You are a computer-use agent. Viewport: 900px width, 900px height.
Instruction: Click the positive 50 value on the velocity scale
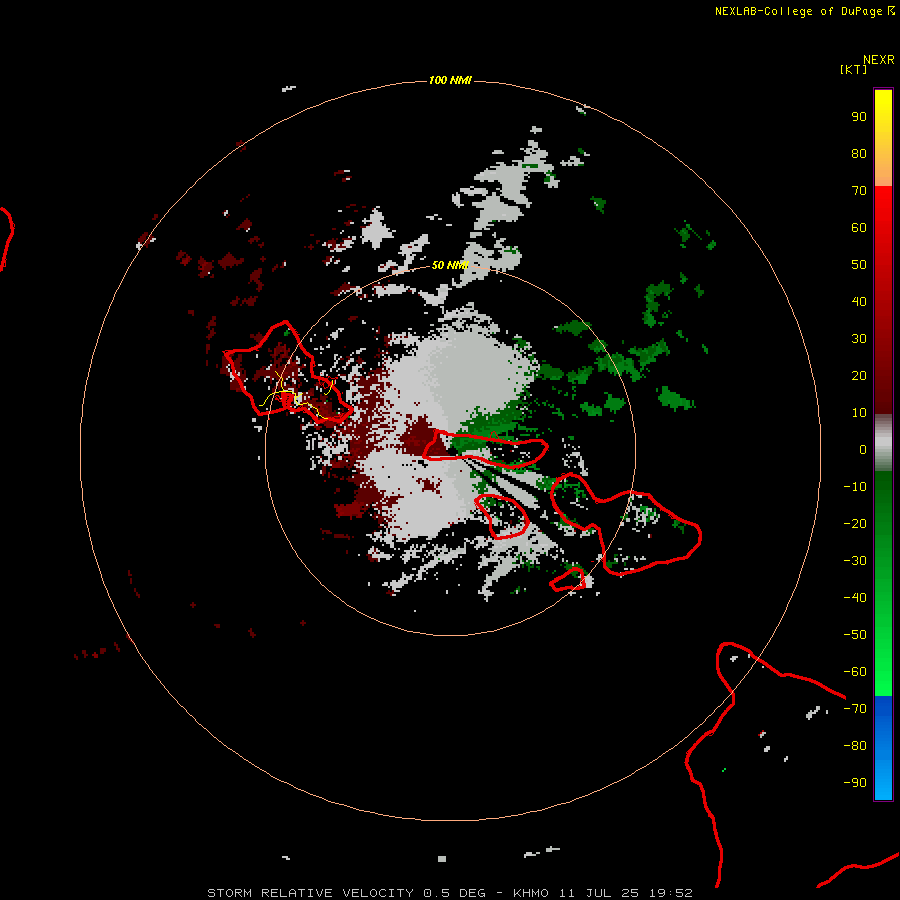click(859, 265)
